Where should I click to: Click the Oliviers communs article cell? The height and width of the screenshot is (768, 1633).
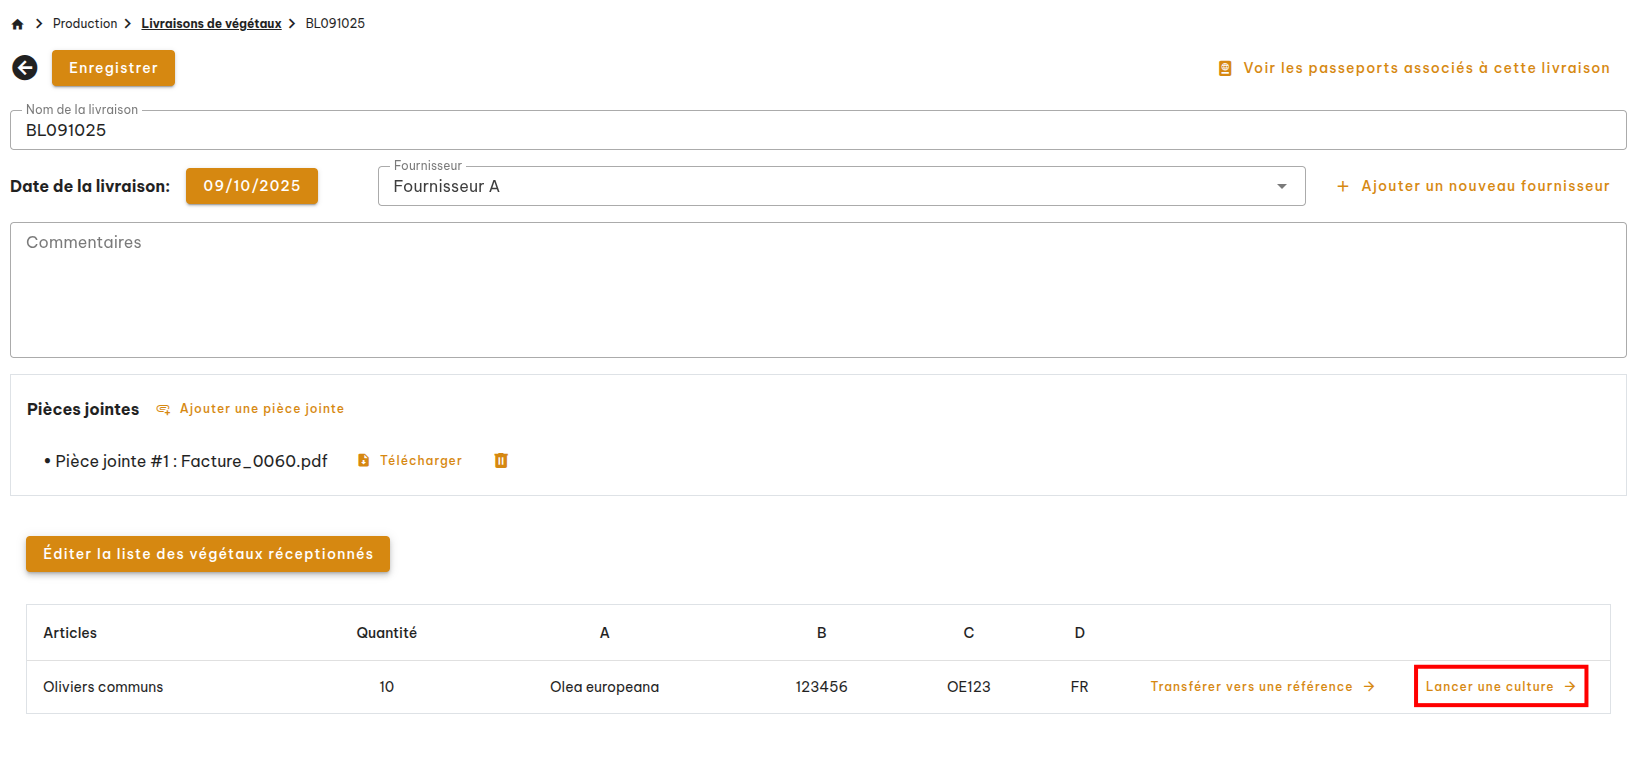pos(103,687)
